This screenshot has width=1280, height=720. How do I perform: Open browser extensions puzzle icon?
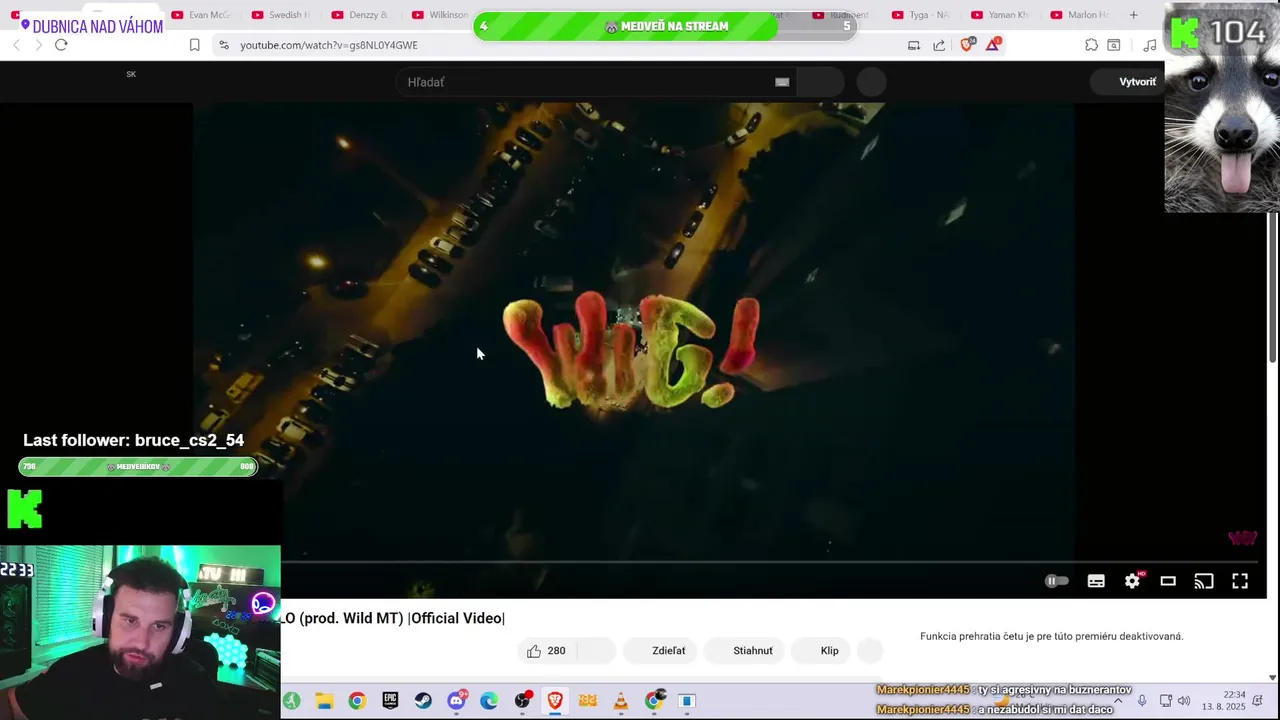click(x=1091, y=45)
